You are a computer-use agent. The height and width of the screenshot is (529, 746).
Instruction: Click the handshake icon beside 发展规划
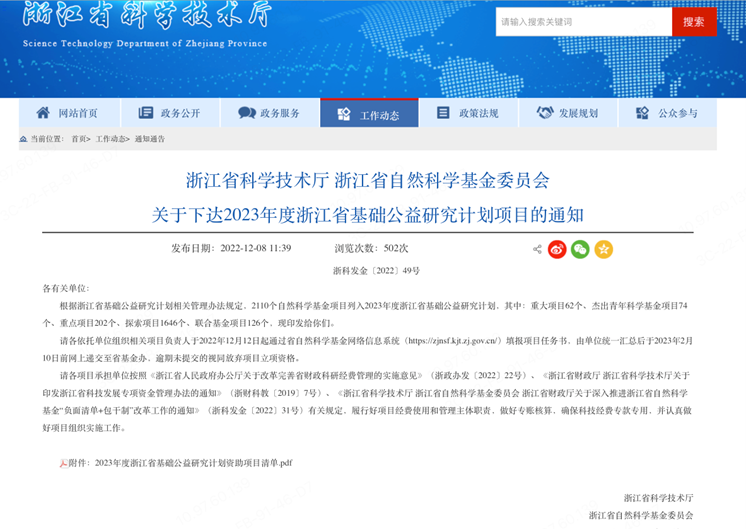[x=545, y=113]
